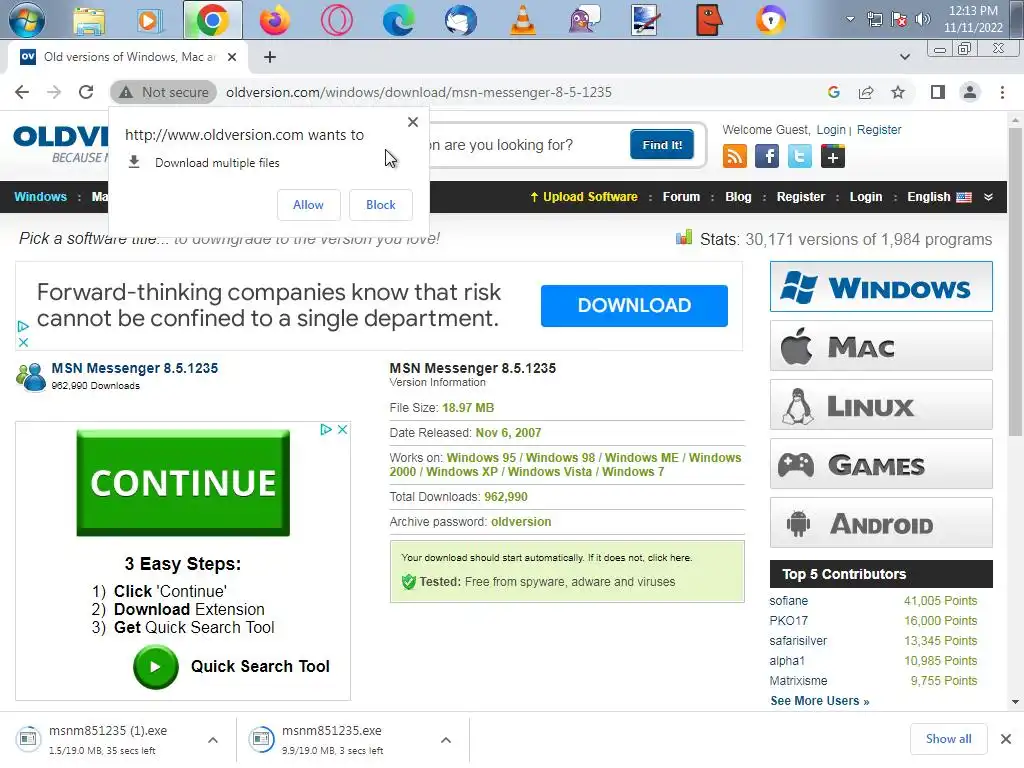Click the address bar URL

[x=419, y=92]
